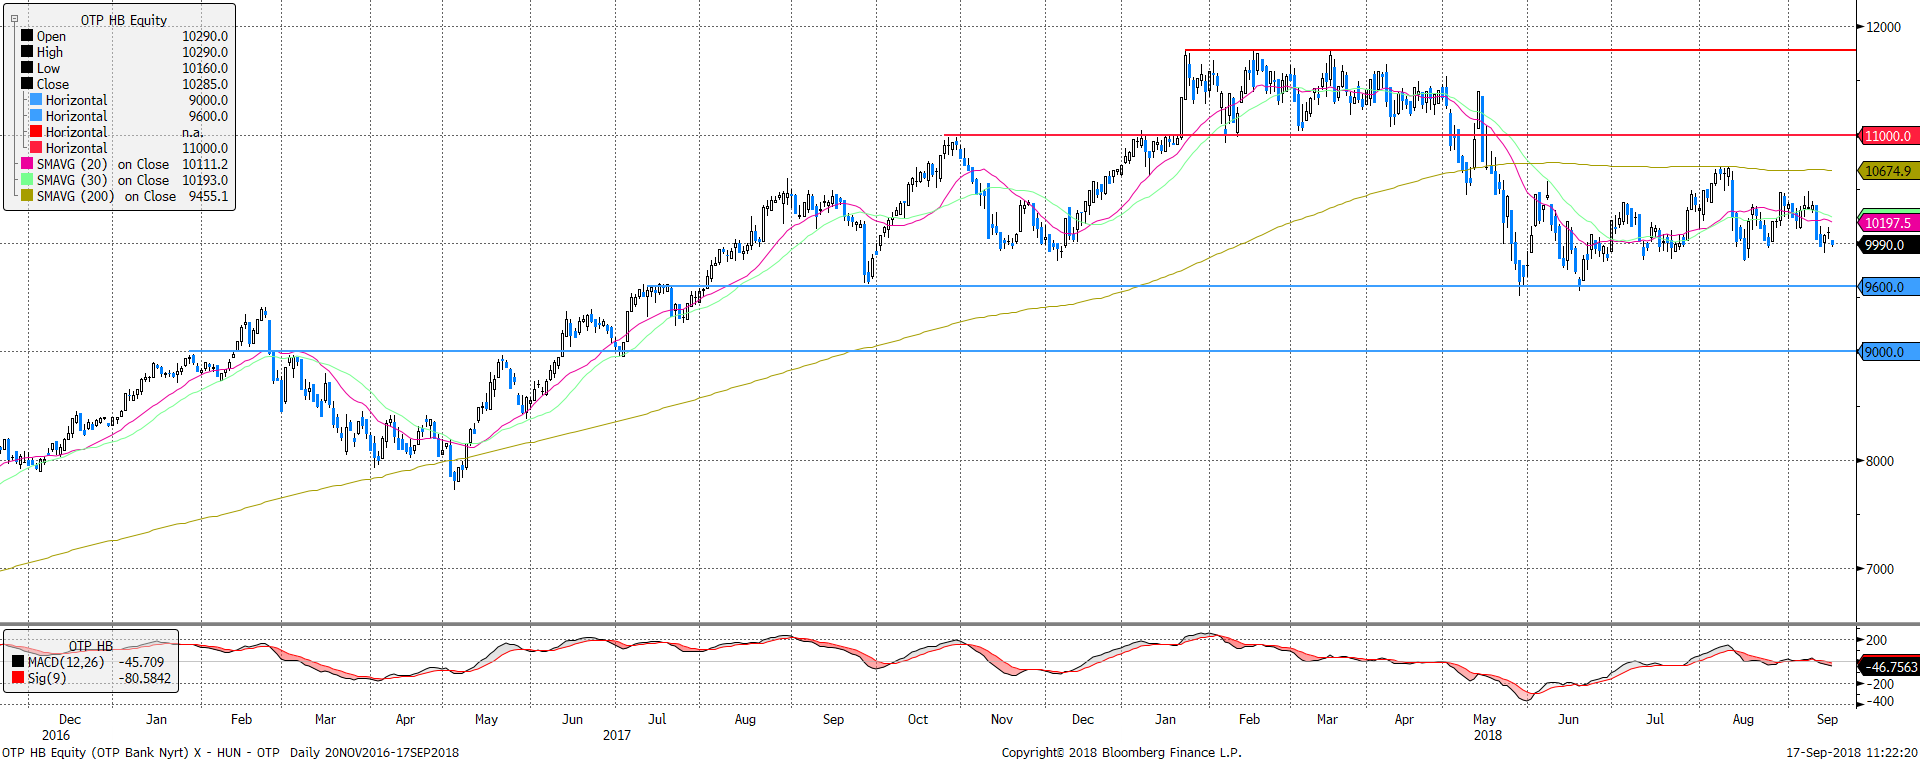Click the Close value 10285.0
The height and width of the screenshot is (761, 1920).
(205, 84)
